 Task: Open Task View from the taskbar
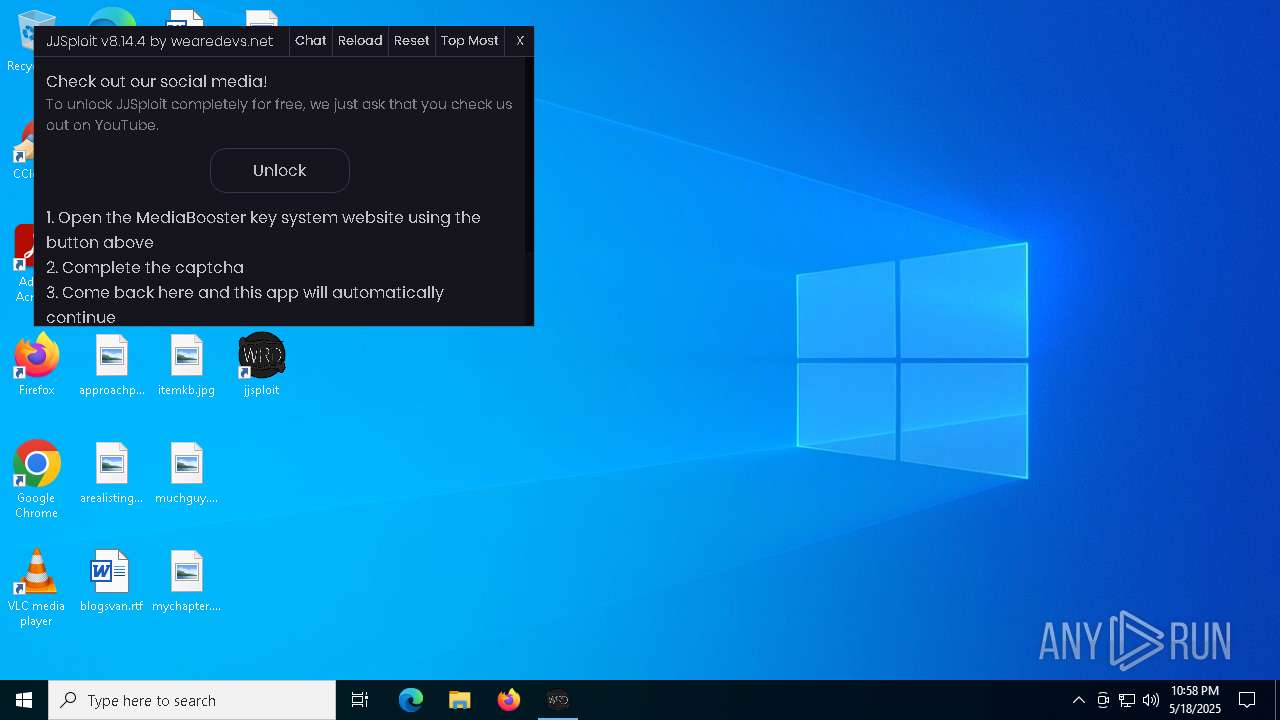tap(360, 700)
